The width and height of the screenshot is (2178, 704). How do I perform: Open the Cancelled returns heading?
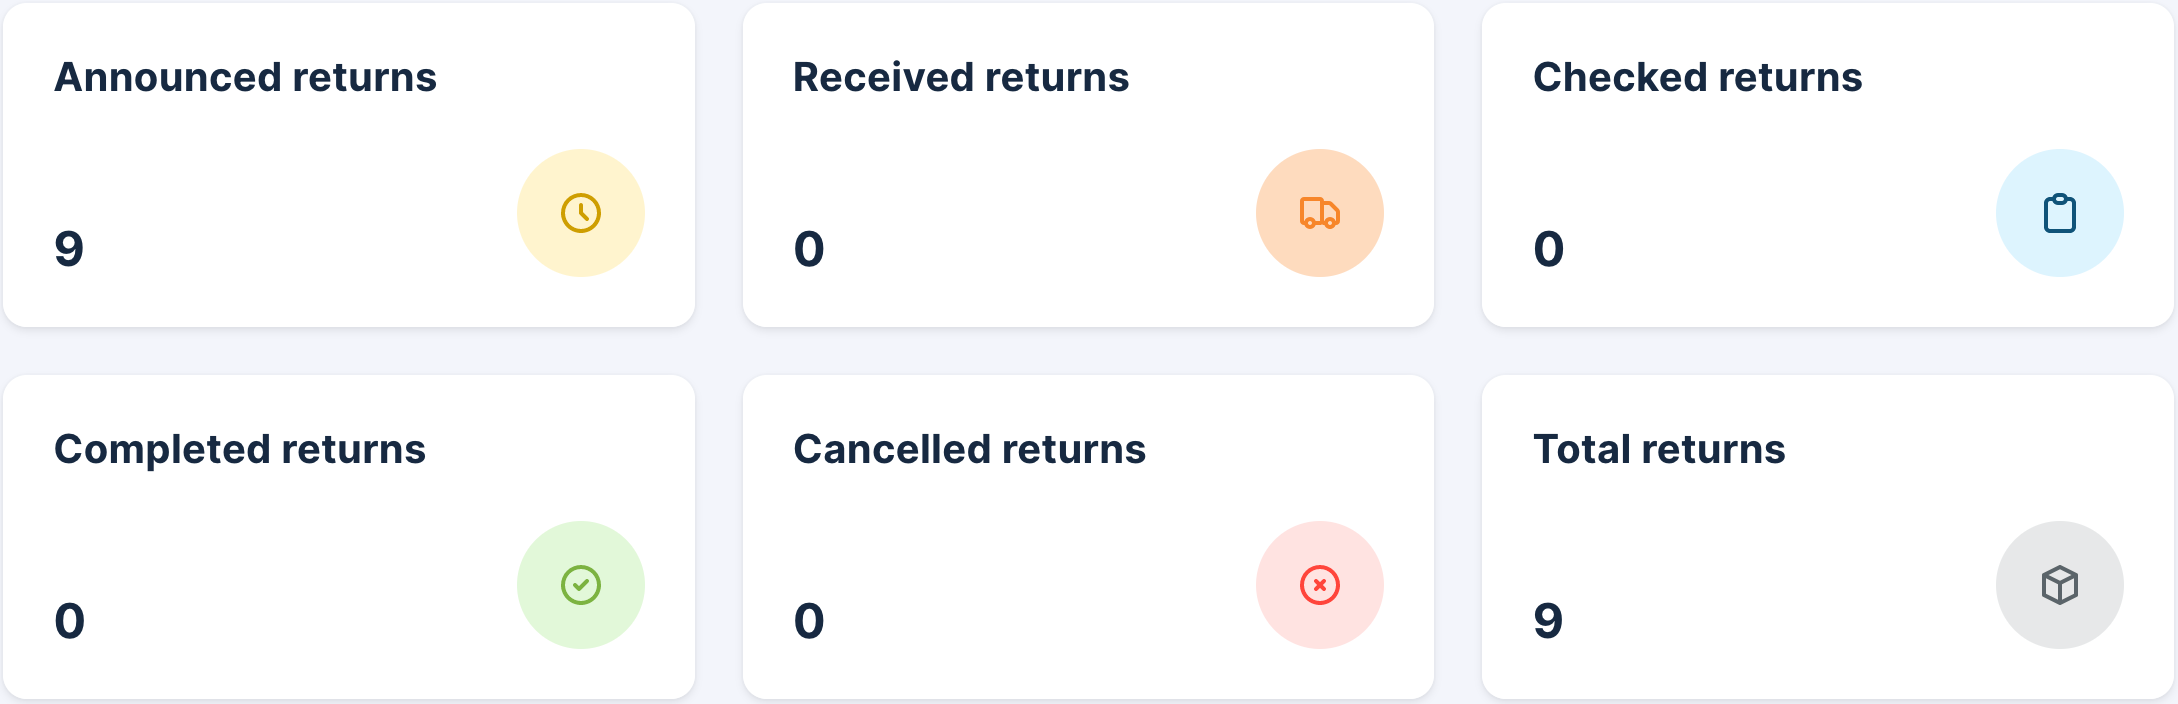pyautogui.click(x=969, y=449)
